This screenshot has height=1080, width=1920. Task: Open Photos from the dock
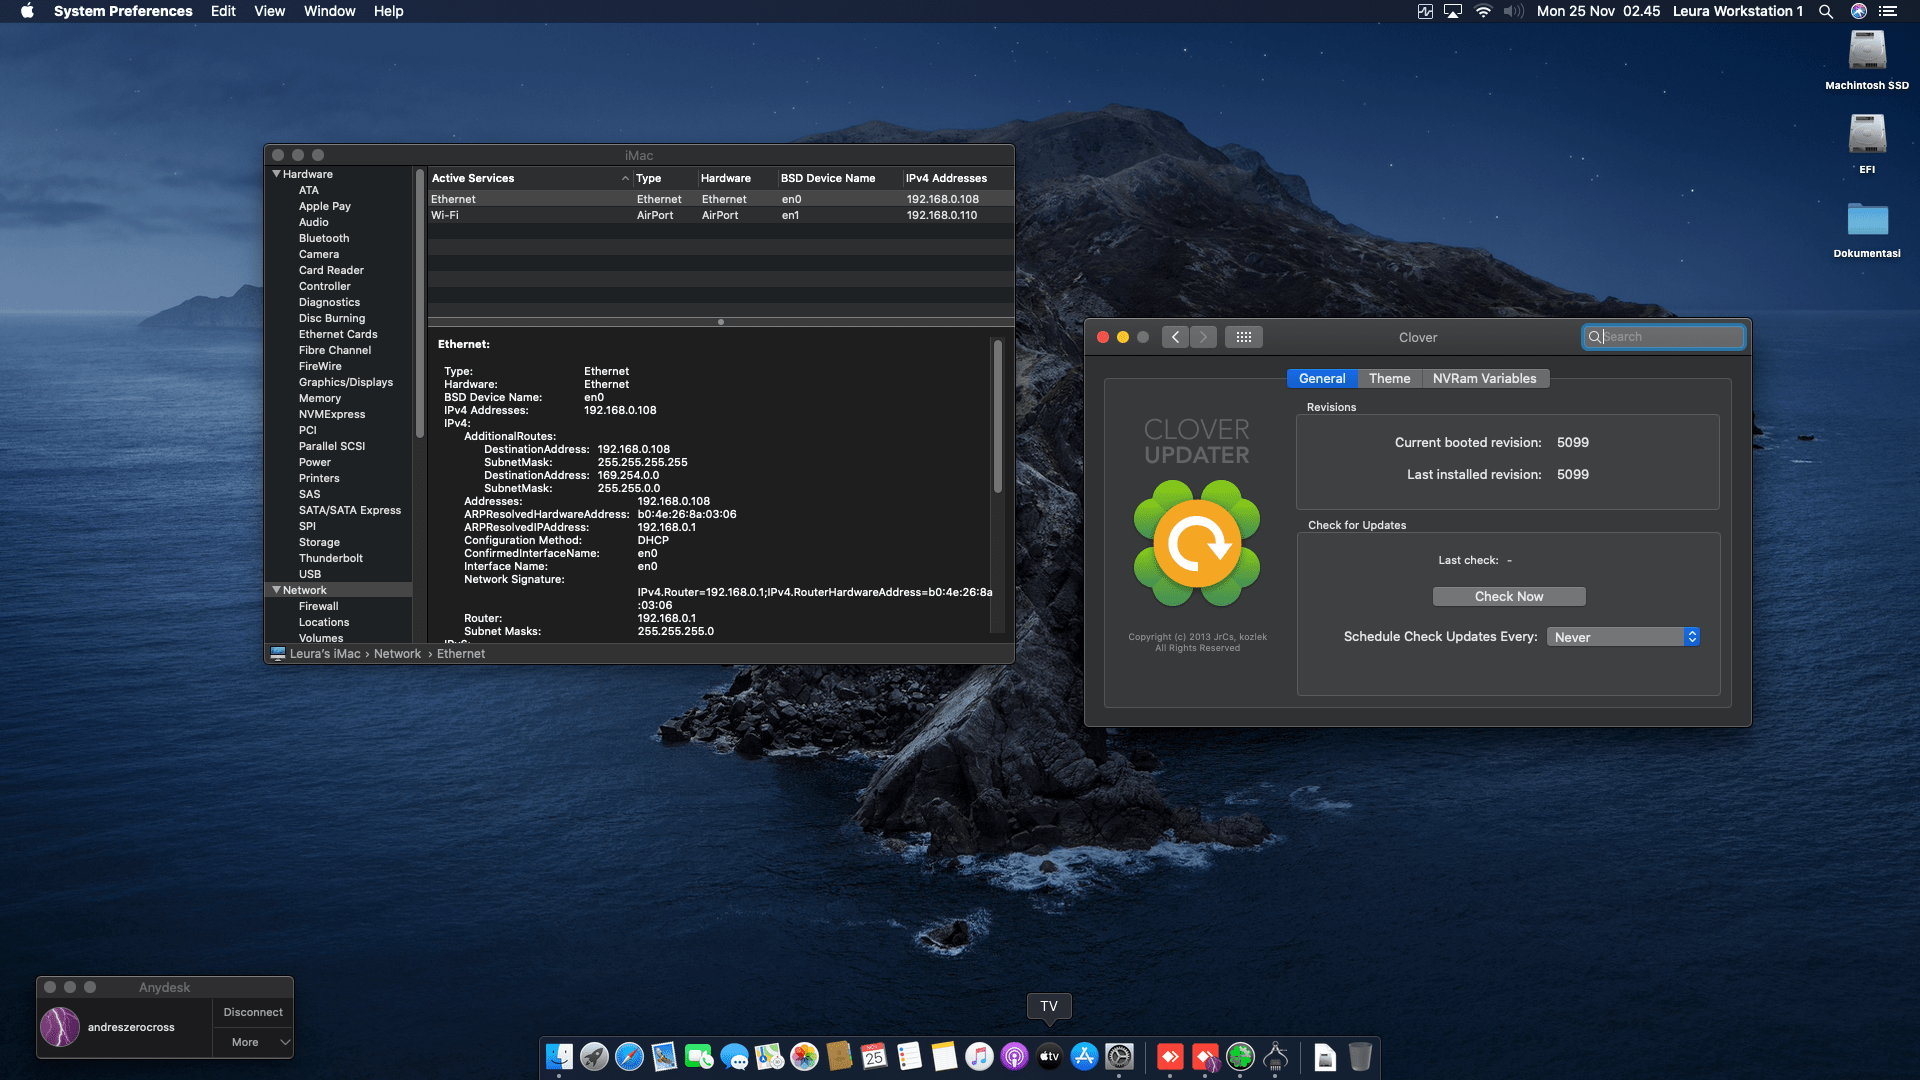[x=804, y=1057]
